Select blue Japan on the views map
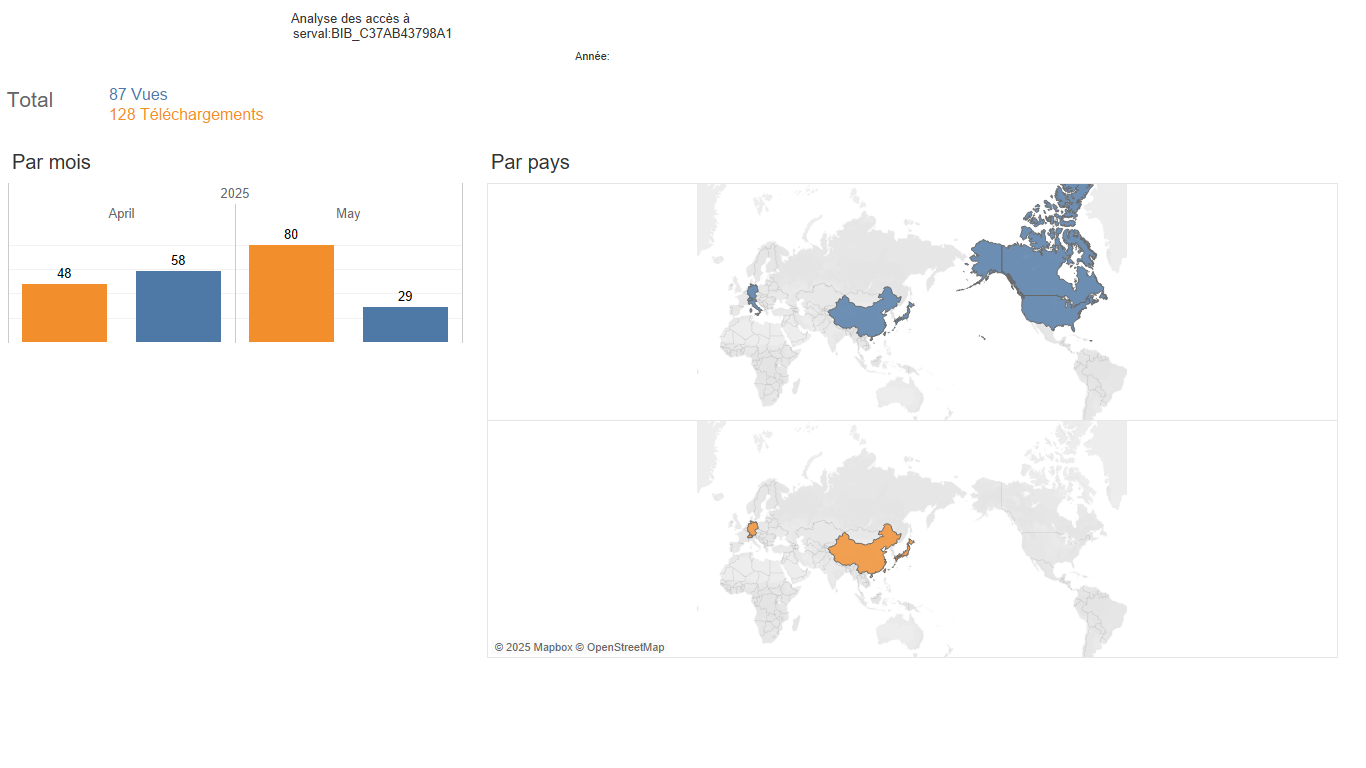 coord(903,315)
